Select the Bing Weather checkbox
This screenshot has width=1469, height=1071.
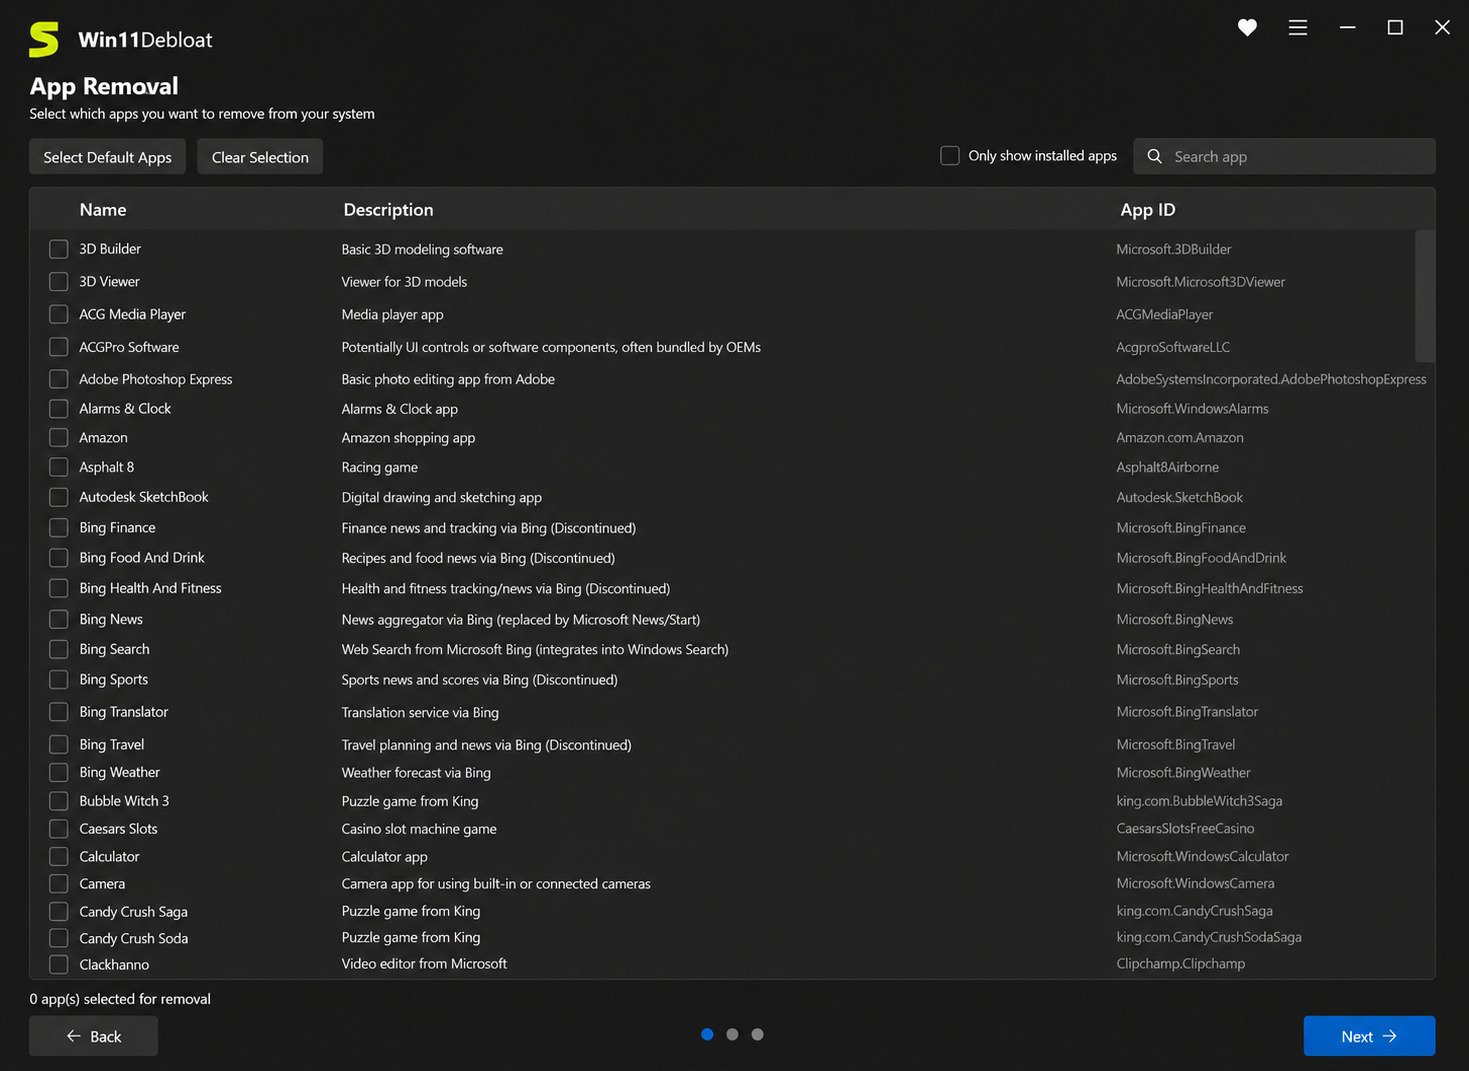pyautogui.click(x=59, y=772)
